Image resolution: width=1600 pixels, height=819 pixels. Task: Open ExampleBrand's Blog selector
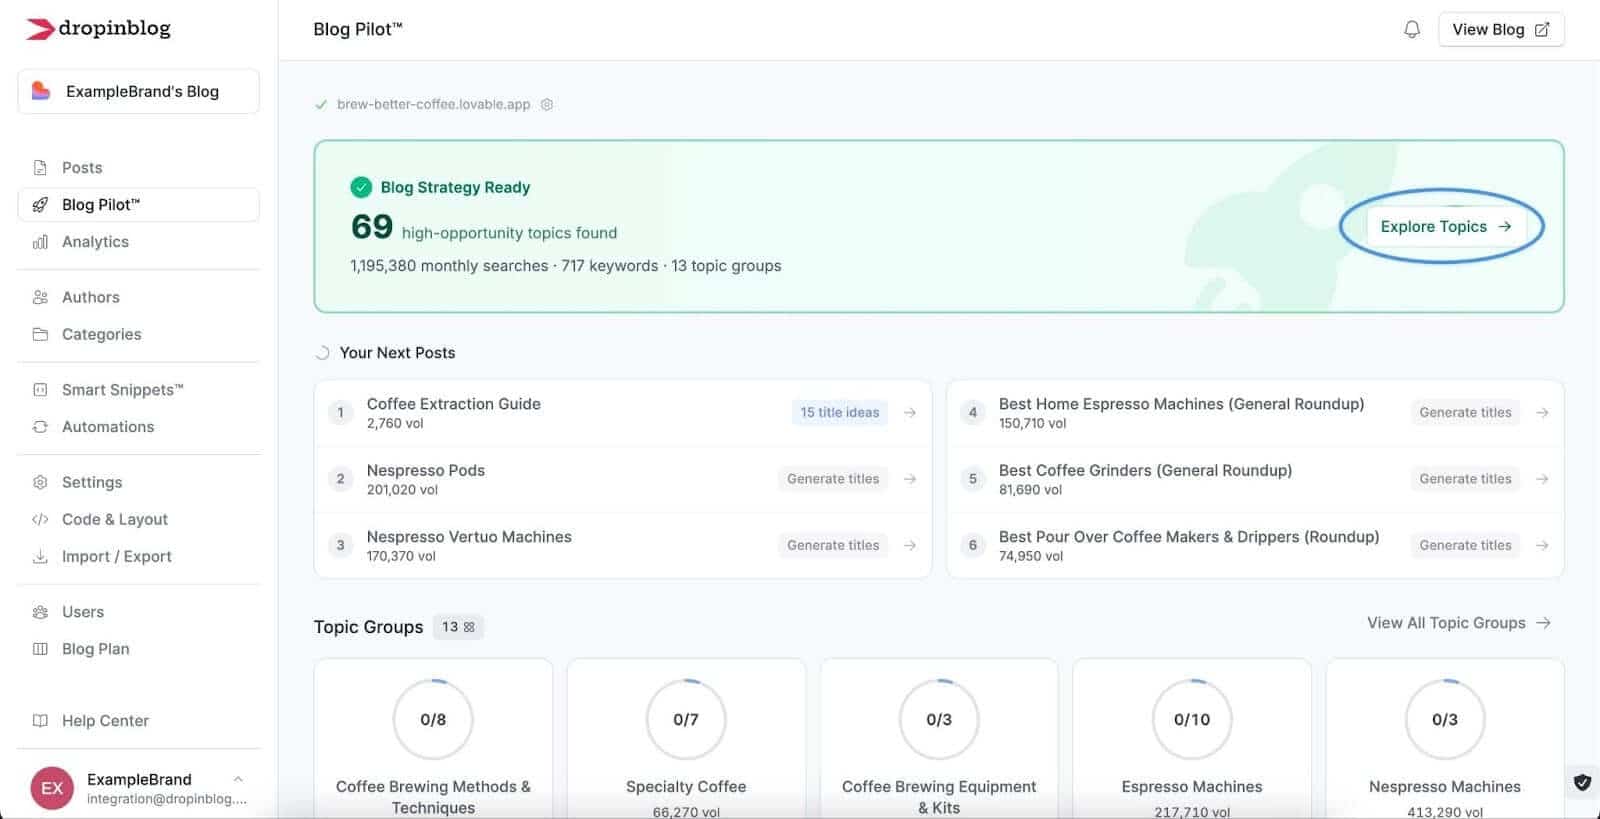pos(138,91)
